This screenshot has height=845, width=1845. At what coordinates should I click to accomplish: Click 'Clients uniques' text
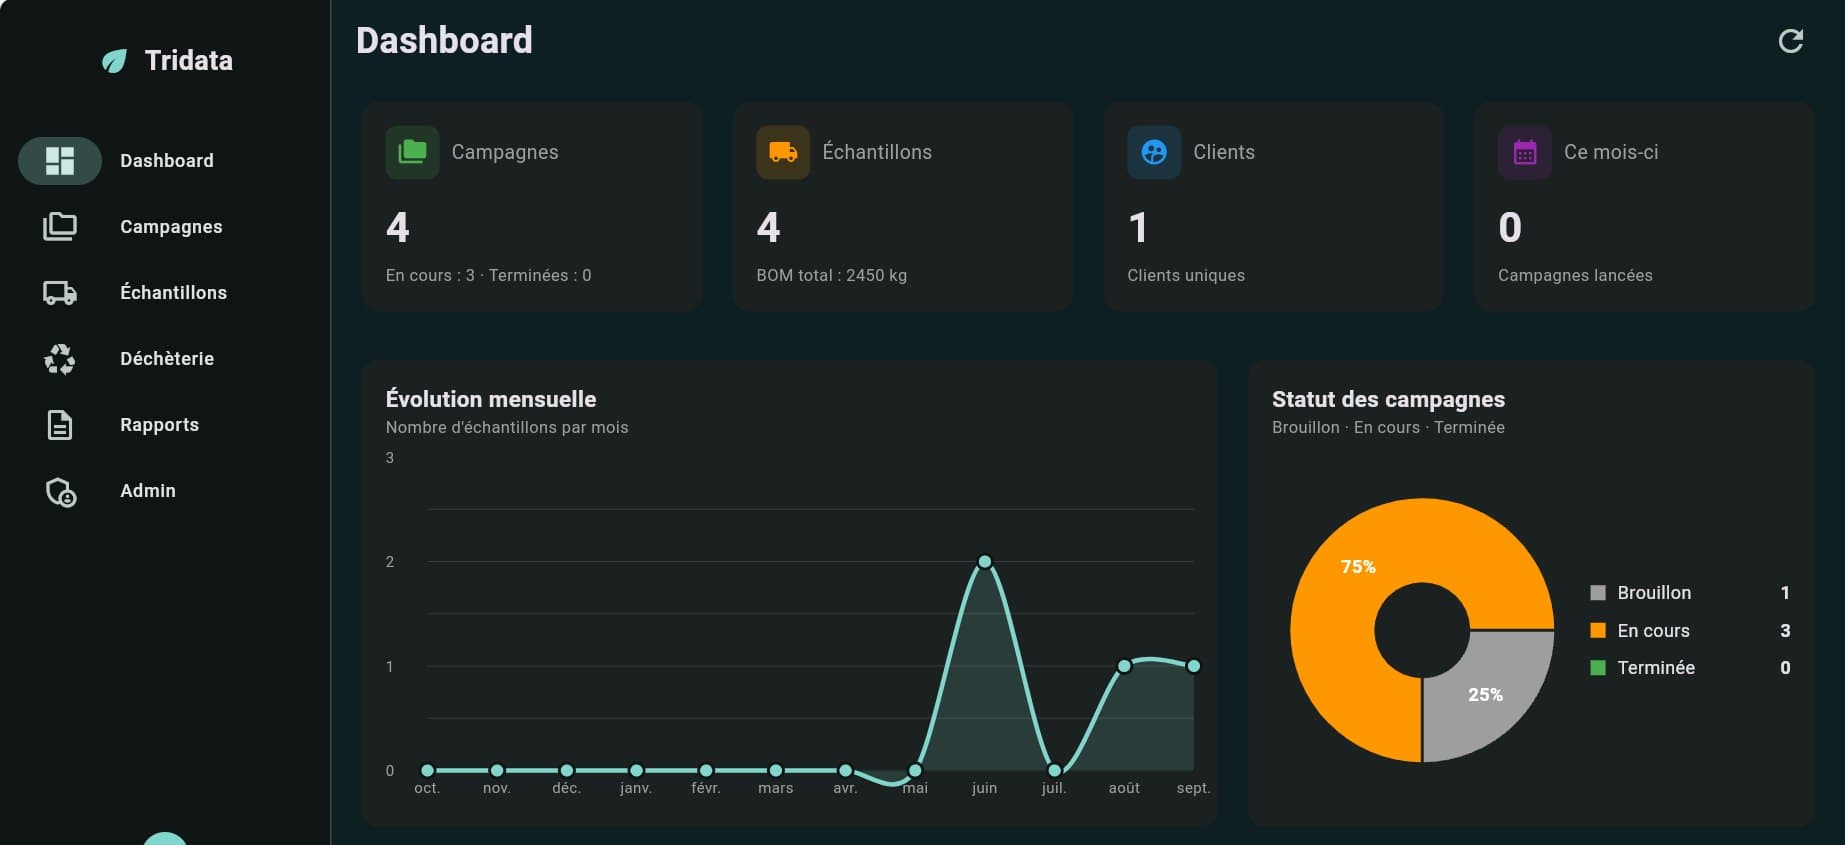coord(1186,275)
